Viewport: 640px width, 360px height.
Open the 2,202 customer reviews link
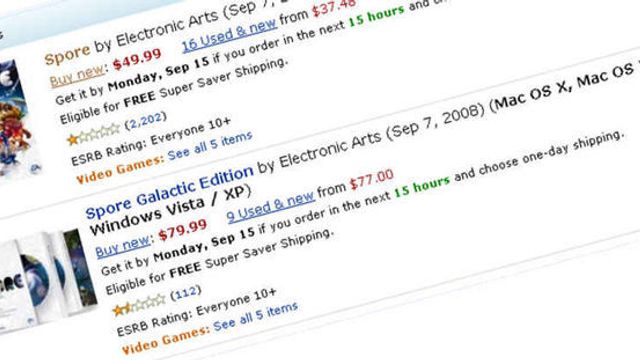pos(146,120)
